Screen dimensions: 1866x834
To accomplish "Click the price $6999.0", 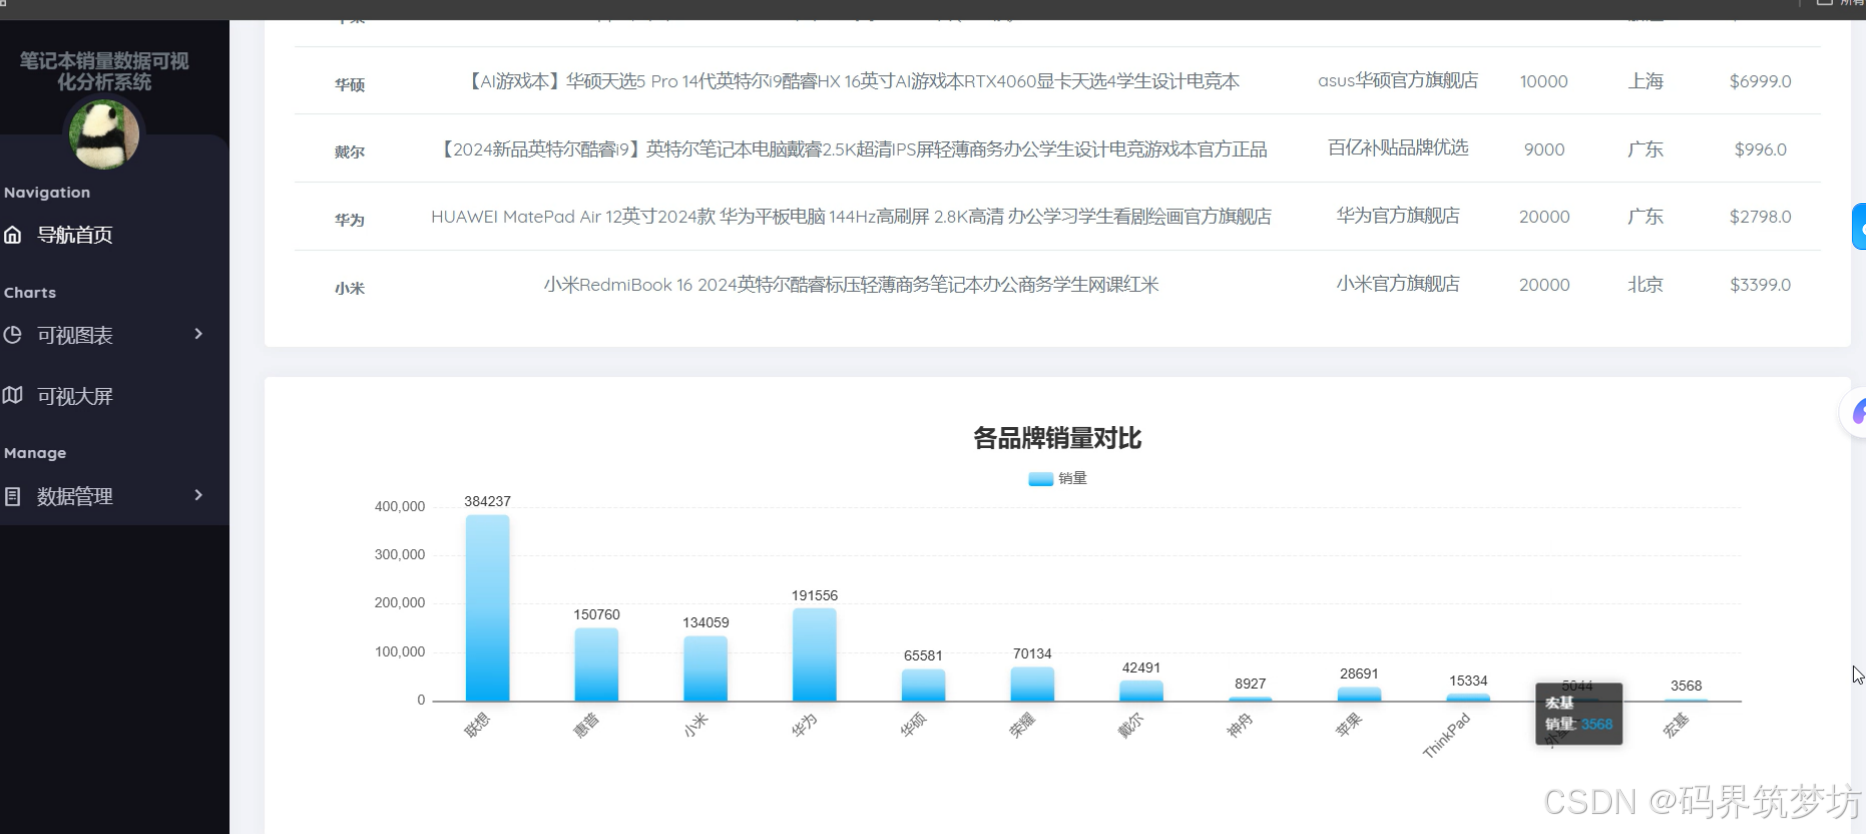I will (1760, 81).
